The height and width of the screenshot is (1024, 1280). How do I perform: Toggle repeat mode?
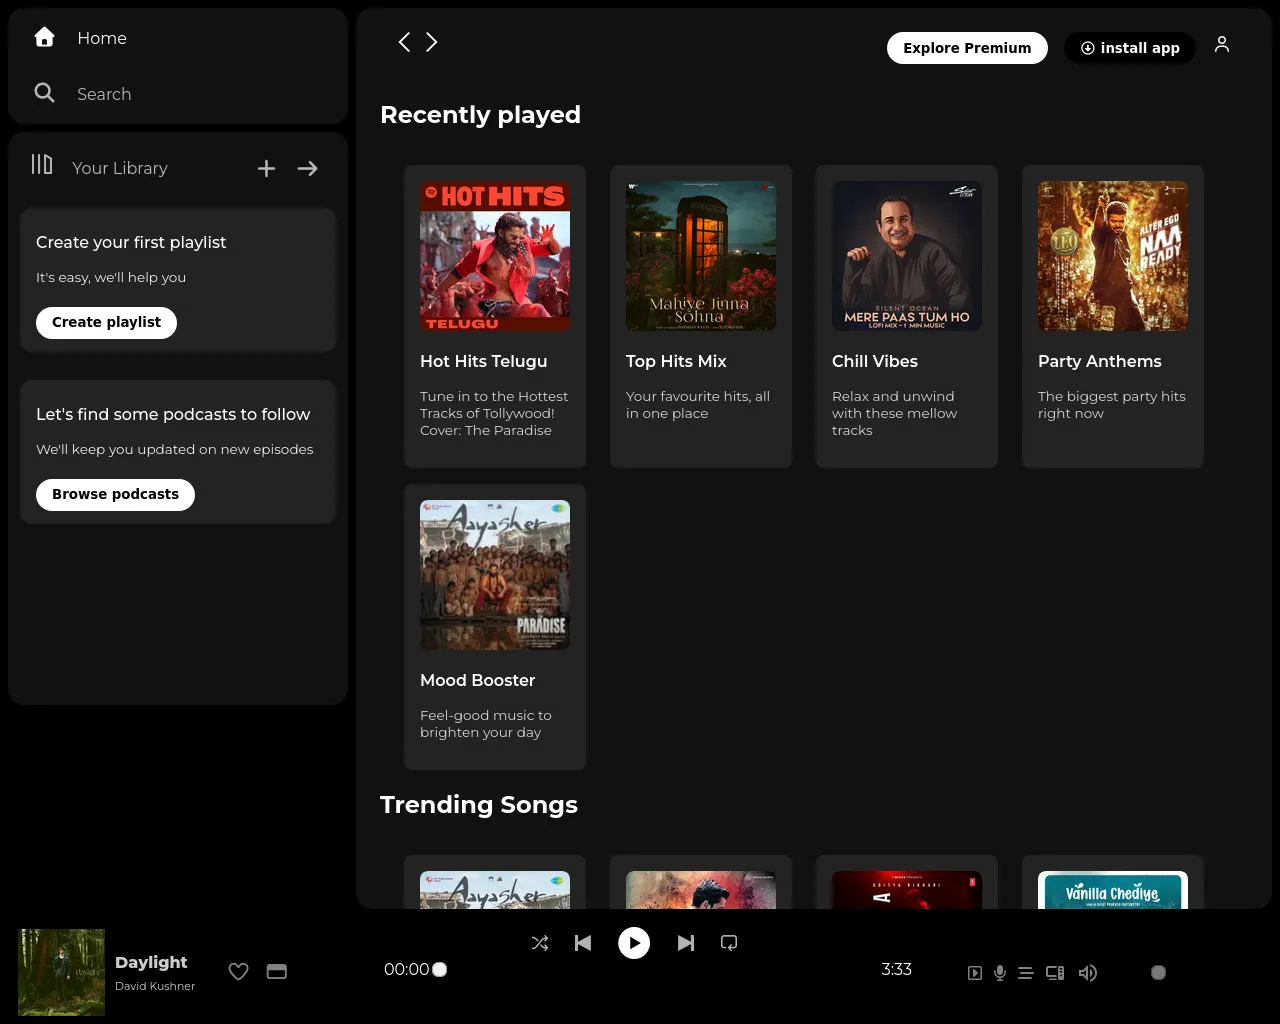729,943
